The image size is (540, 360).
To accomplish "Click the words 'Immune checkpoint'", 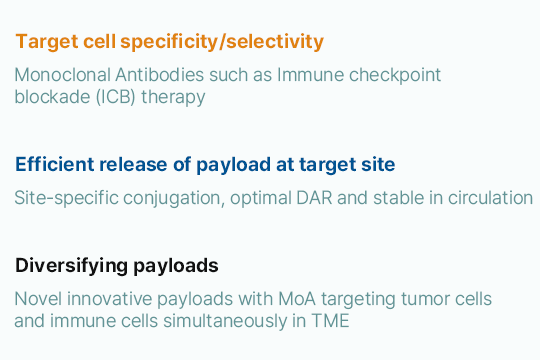I will pos(359,75).
